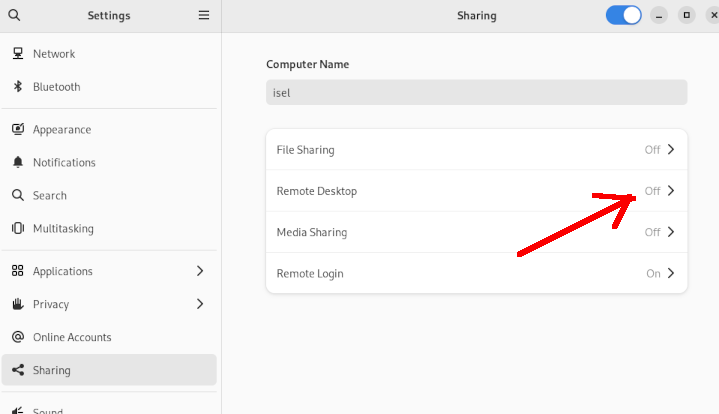
Task: Open the Search settings panel
Action: 50,195
